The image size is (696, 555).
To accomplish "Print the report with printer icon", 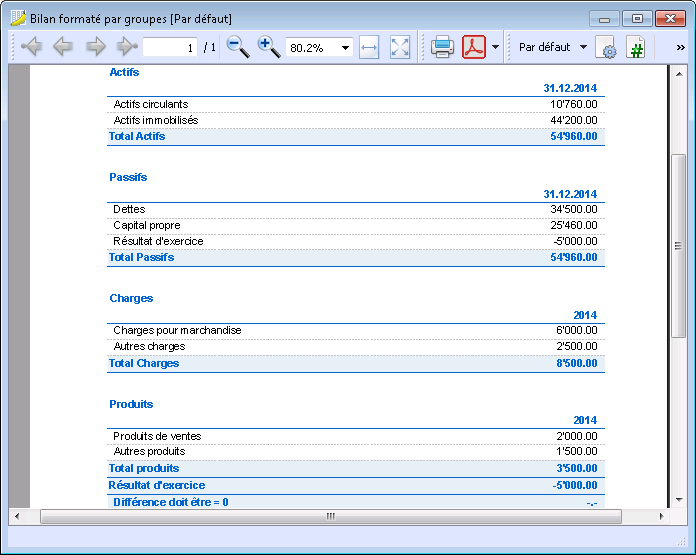I will click(x=442, y=47).
